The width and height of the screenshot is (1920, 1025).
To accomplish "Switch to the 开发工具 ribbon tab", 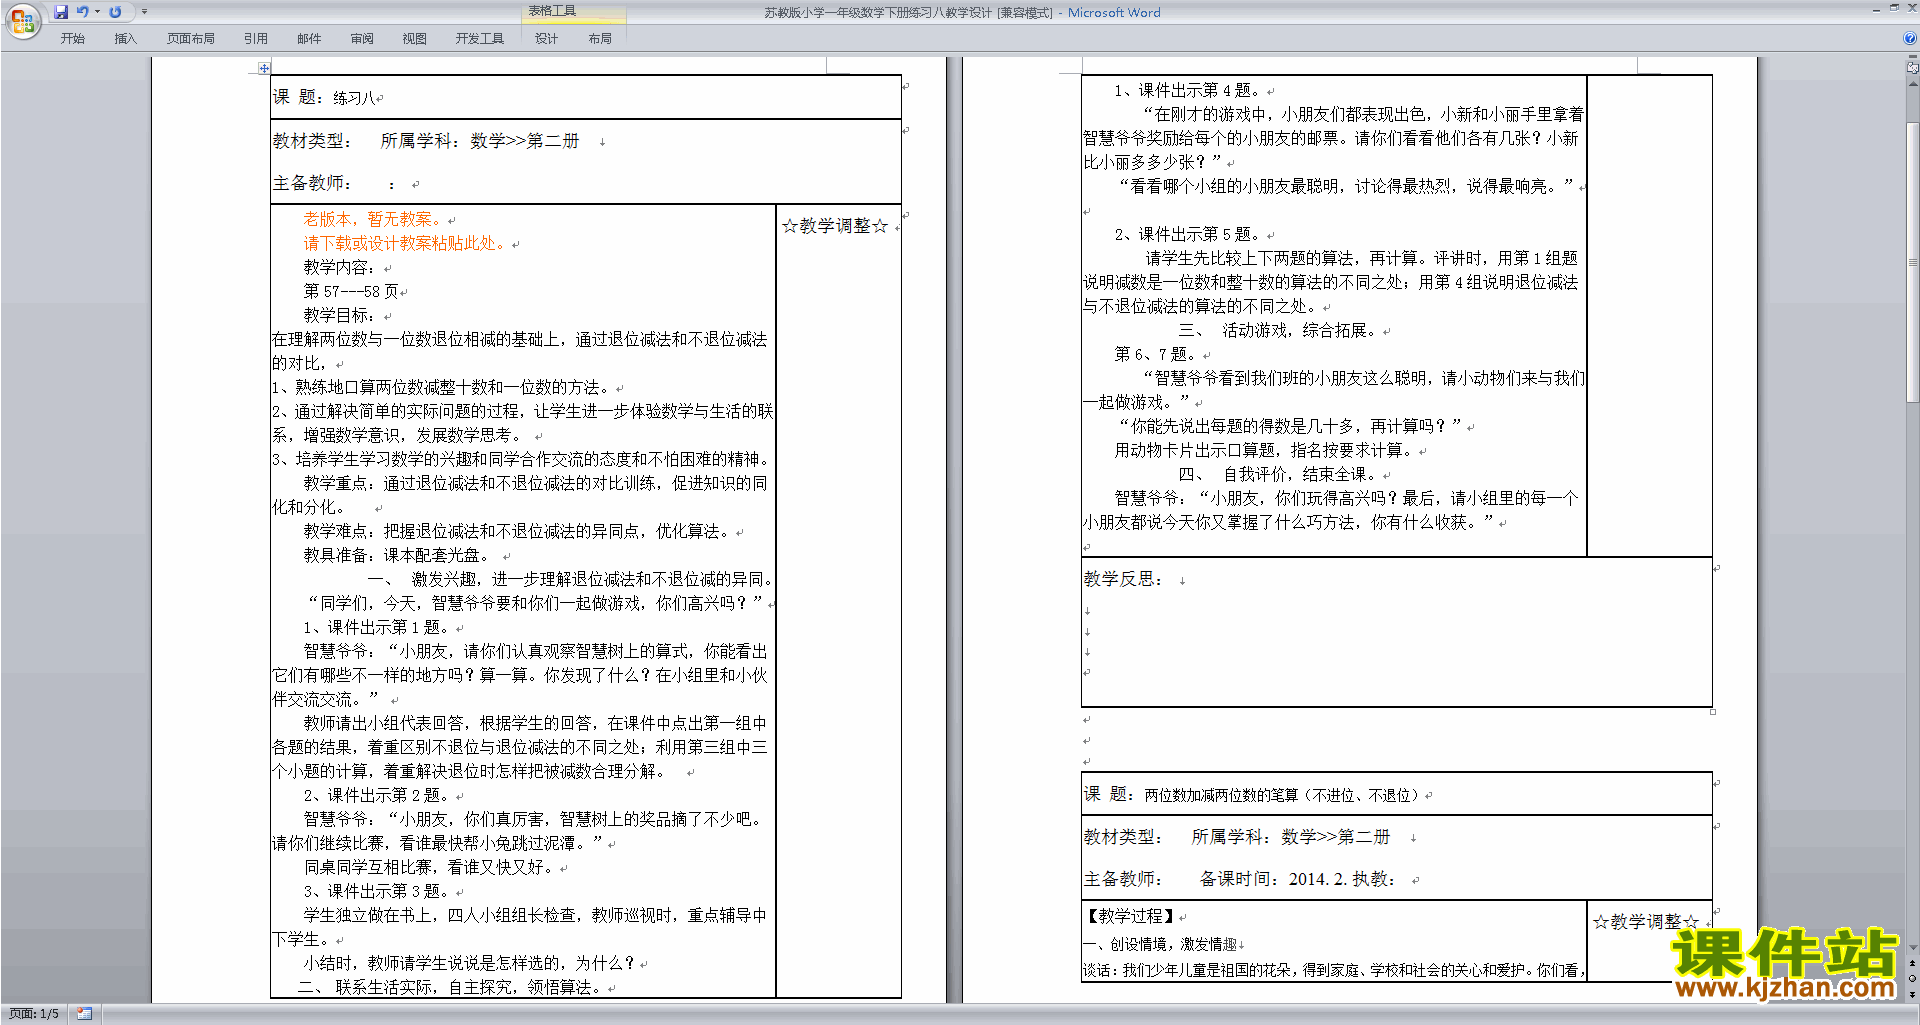I will point(480,38).
